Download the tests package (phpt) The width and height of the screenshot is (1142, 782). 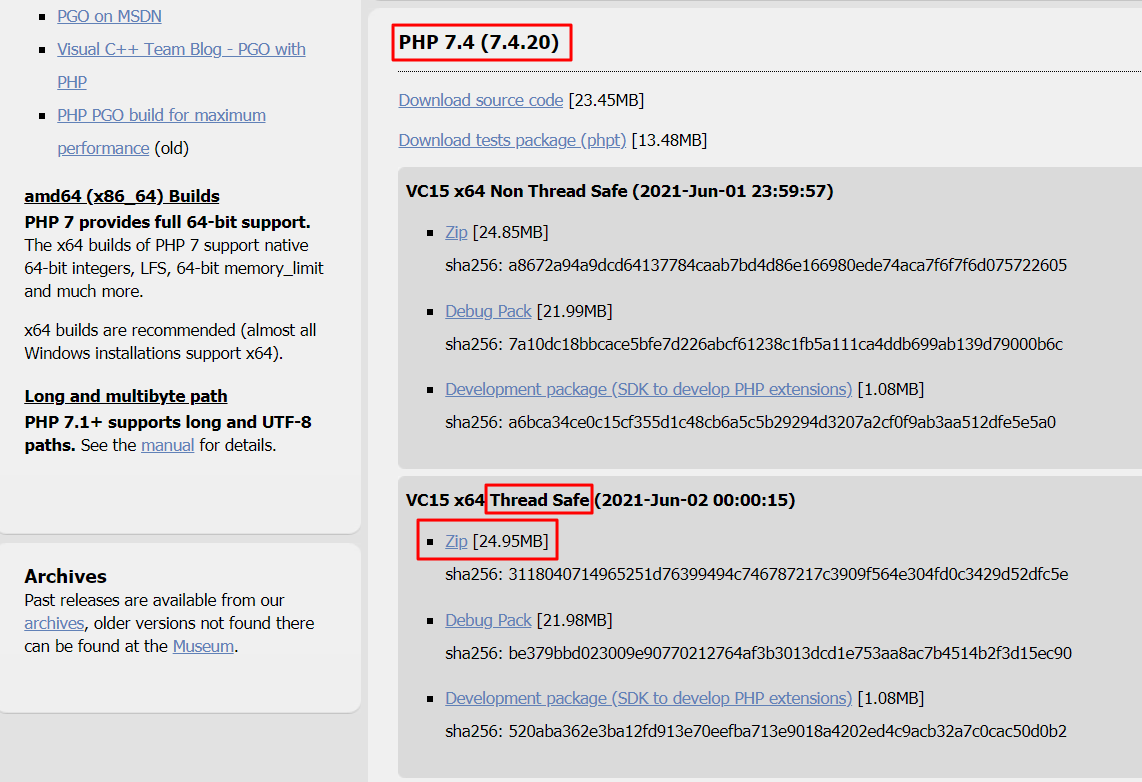512,140
